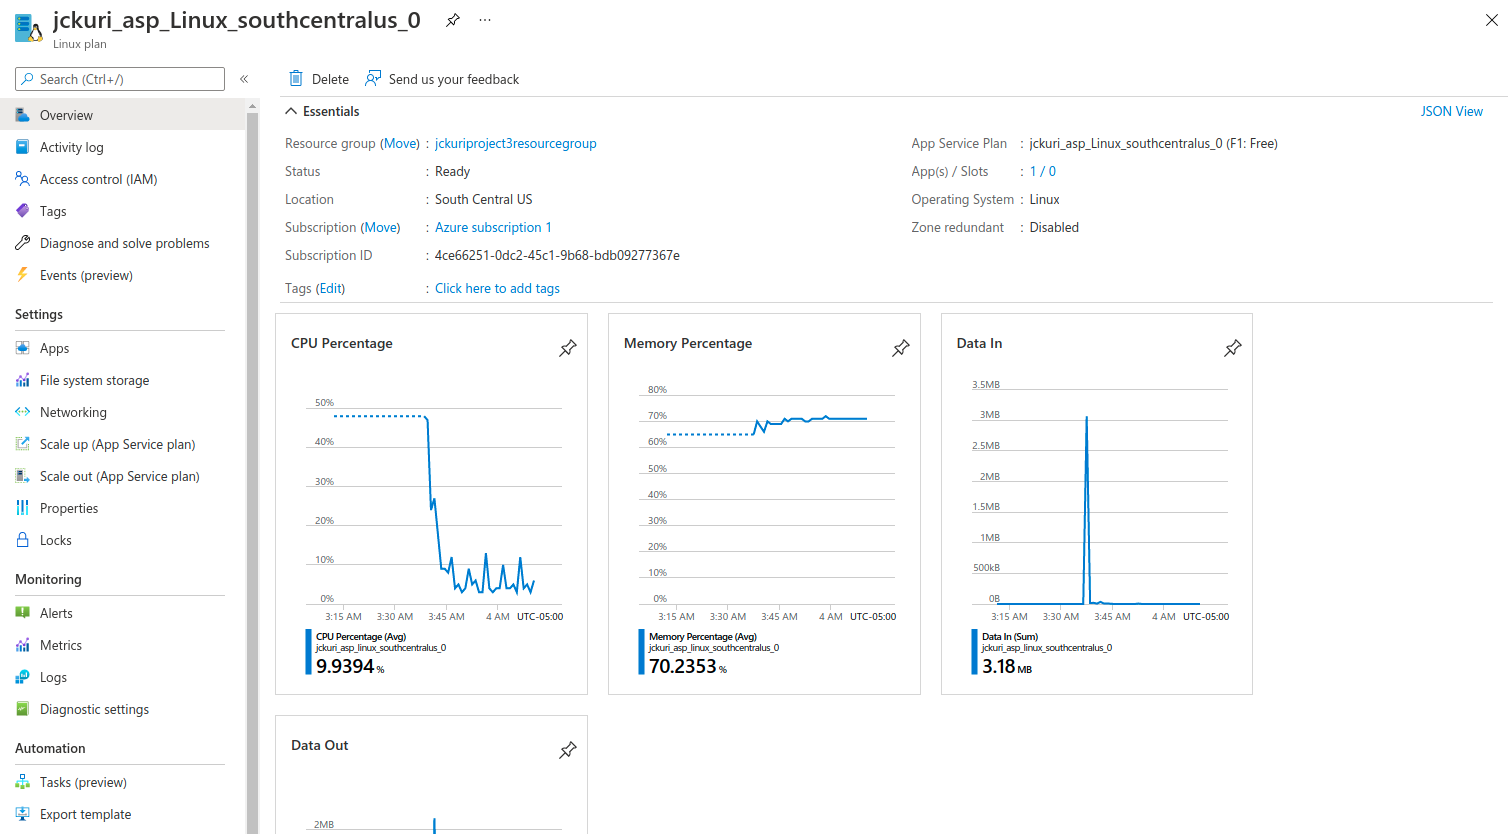Click the Events lightning bolt icon
This screenshot has width=1510, height=834.
(x=22, y=275)
